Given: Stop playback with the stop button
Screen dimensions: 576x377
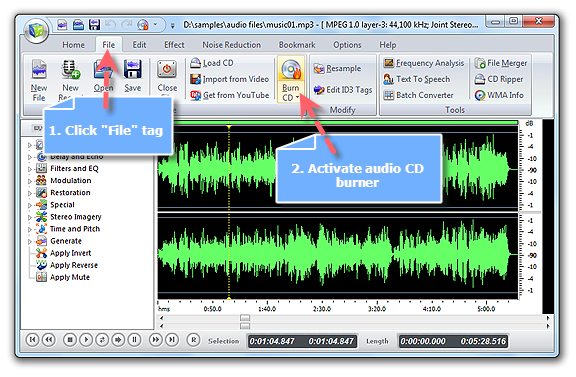Looking at the screenshot, I should pyautogui.click(x=69, y=340).
